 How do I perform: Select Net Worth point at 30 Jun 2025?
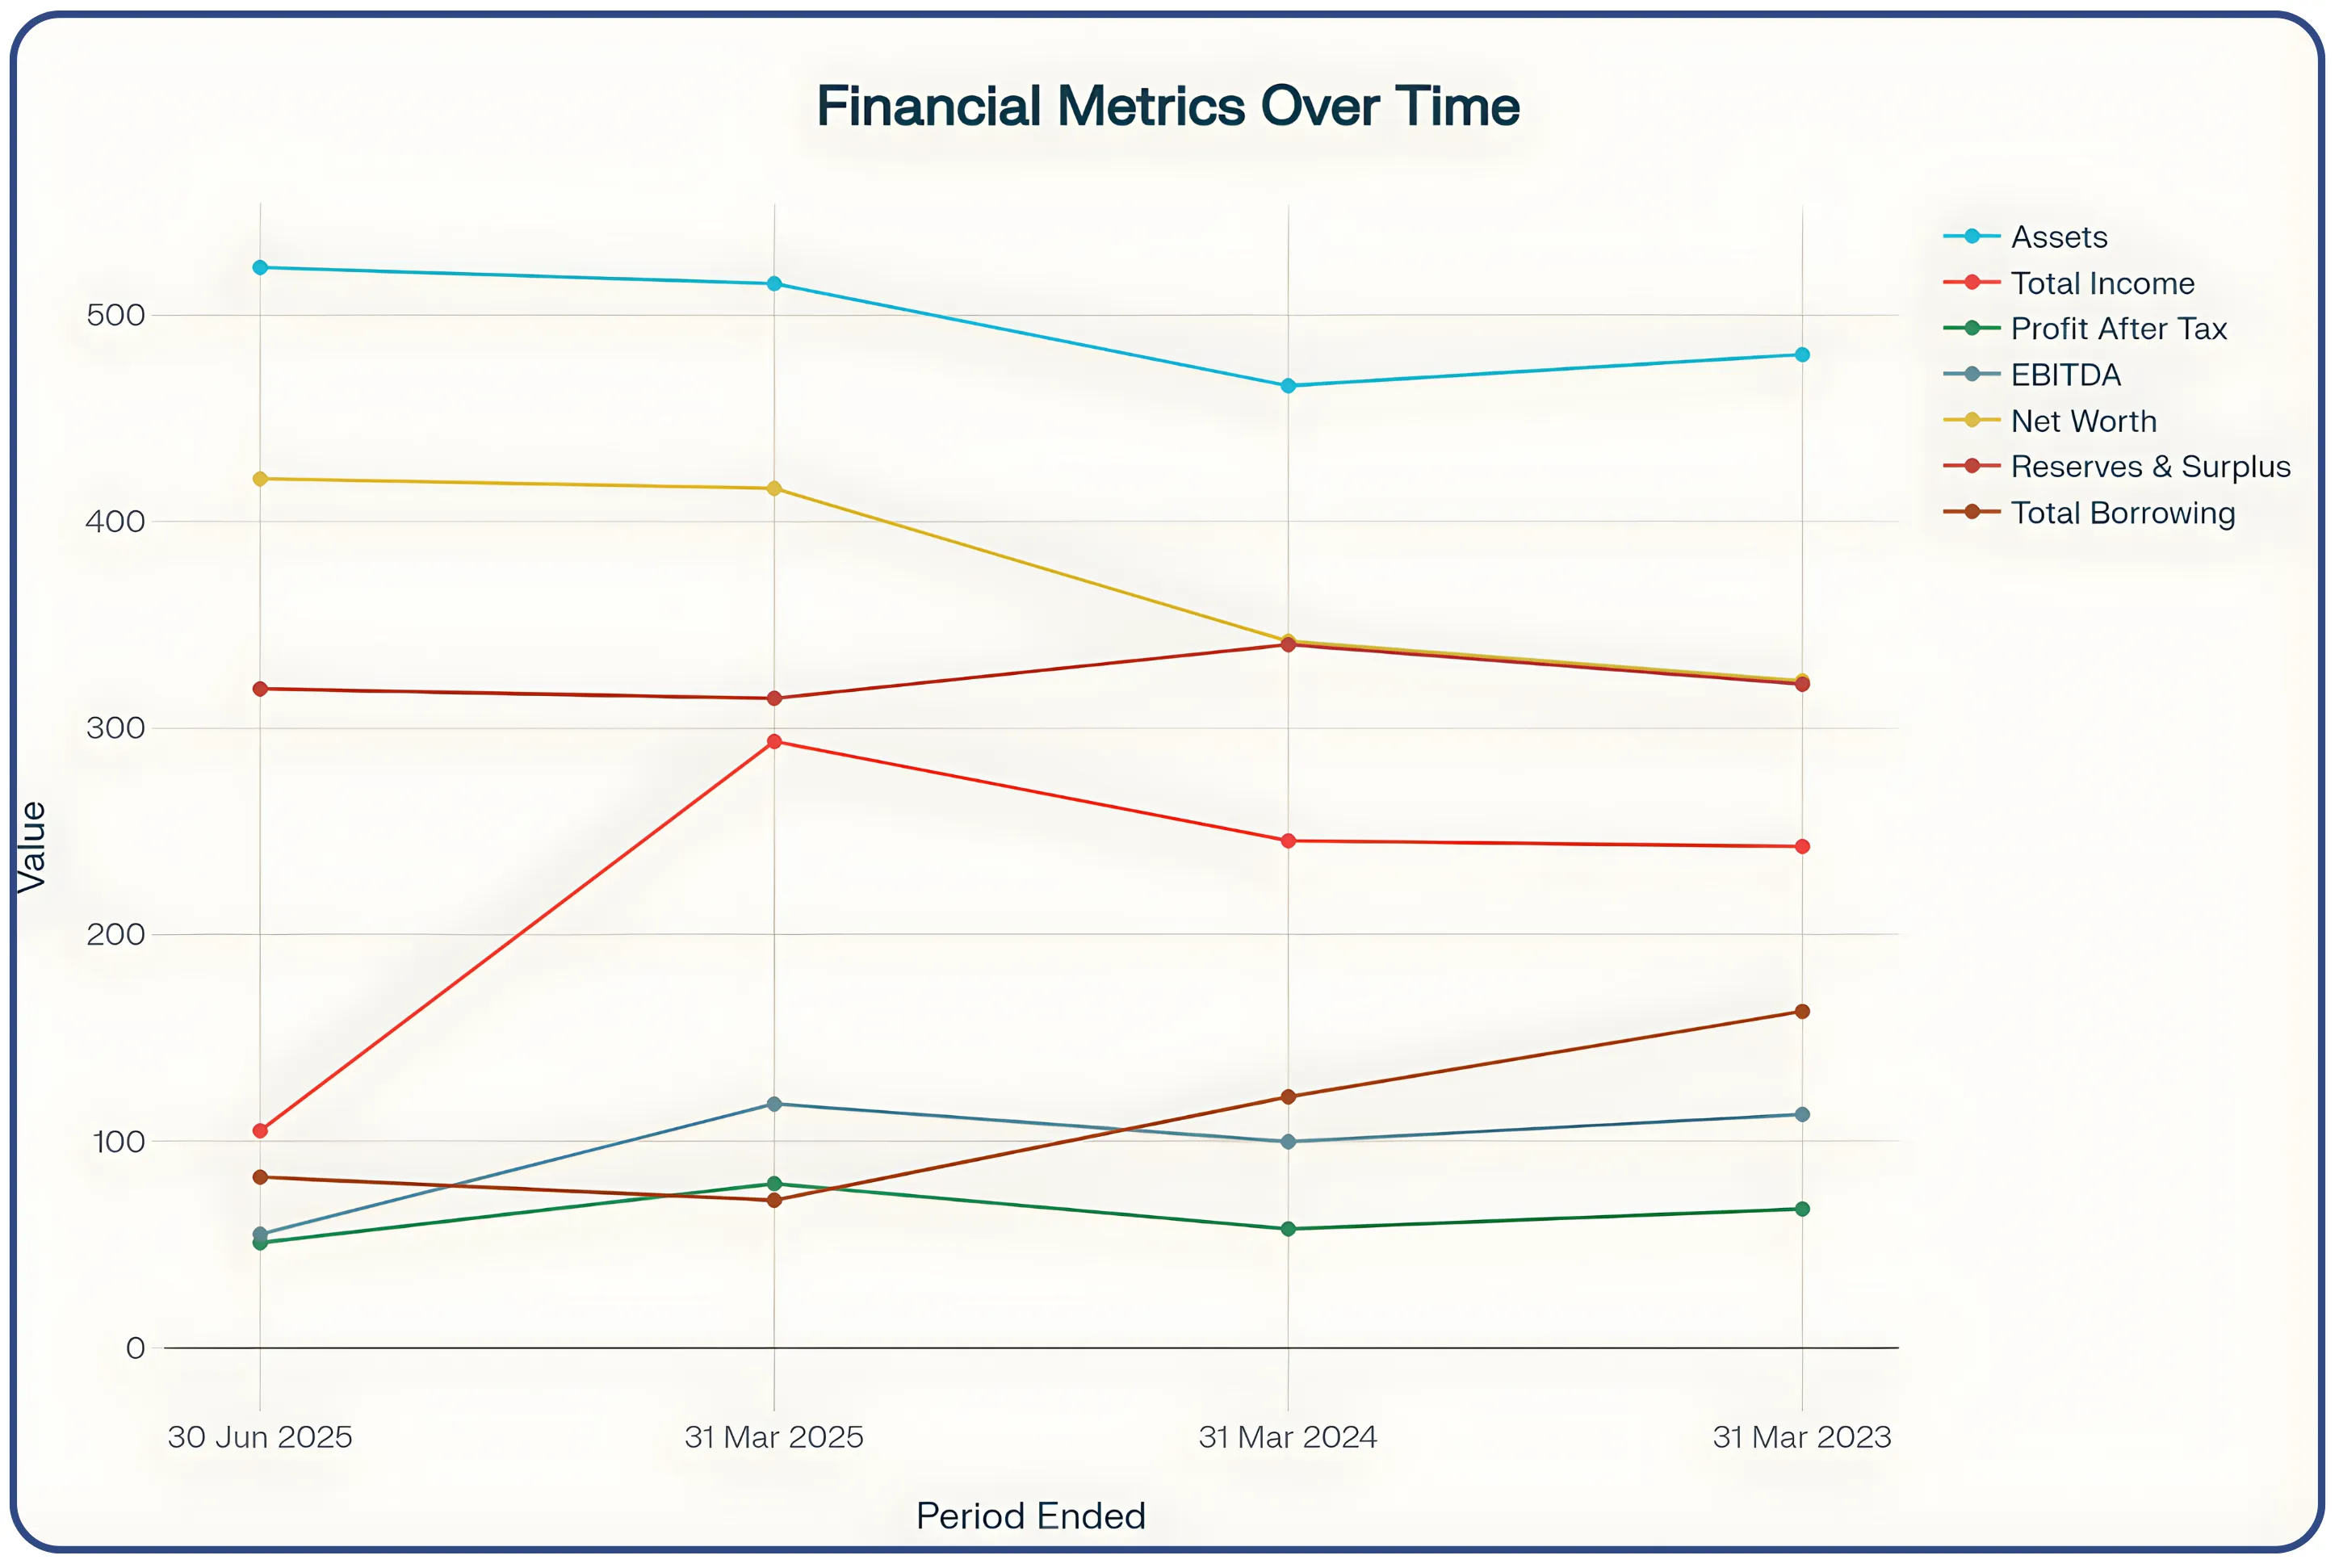260,479
